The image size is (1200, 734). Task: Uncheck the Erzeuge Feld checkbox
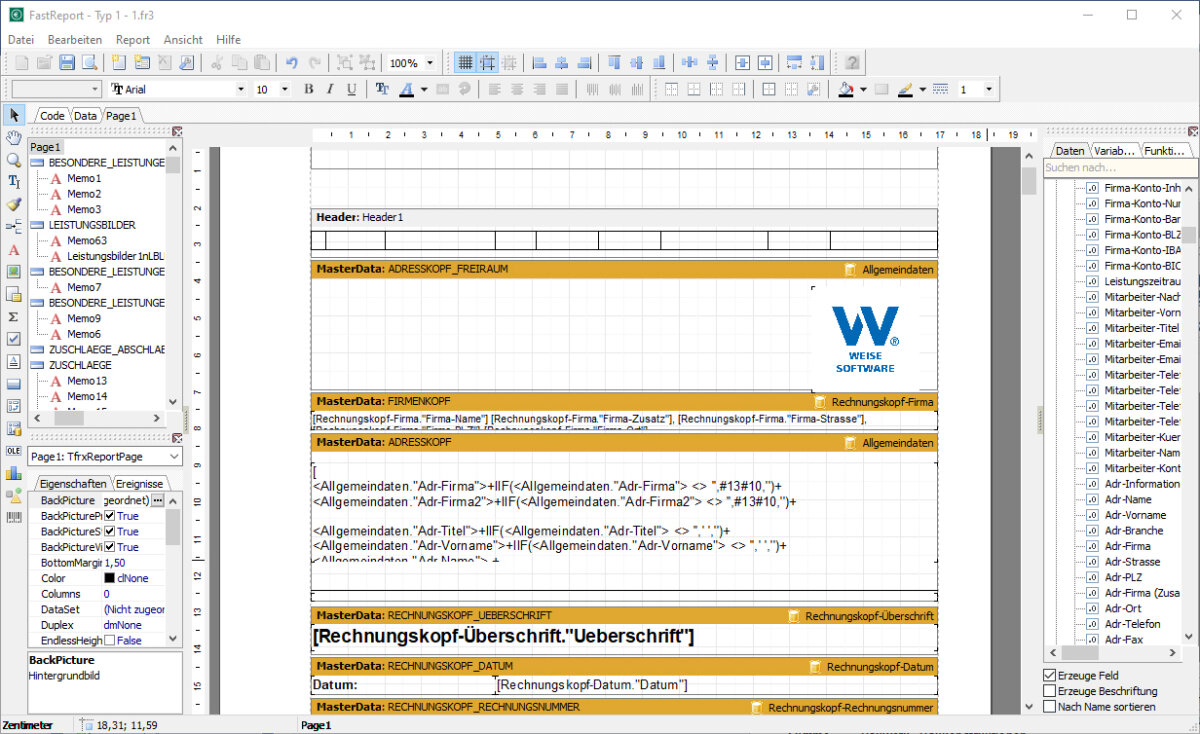coord(1049,676)
